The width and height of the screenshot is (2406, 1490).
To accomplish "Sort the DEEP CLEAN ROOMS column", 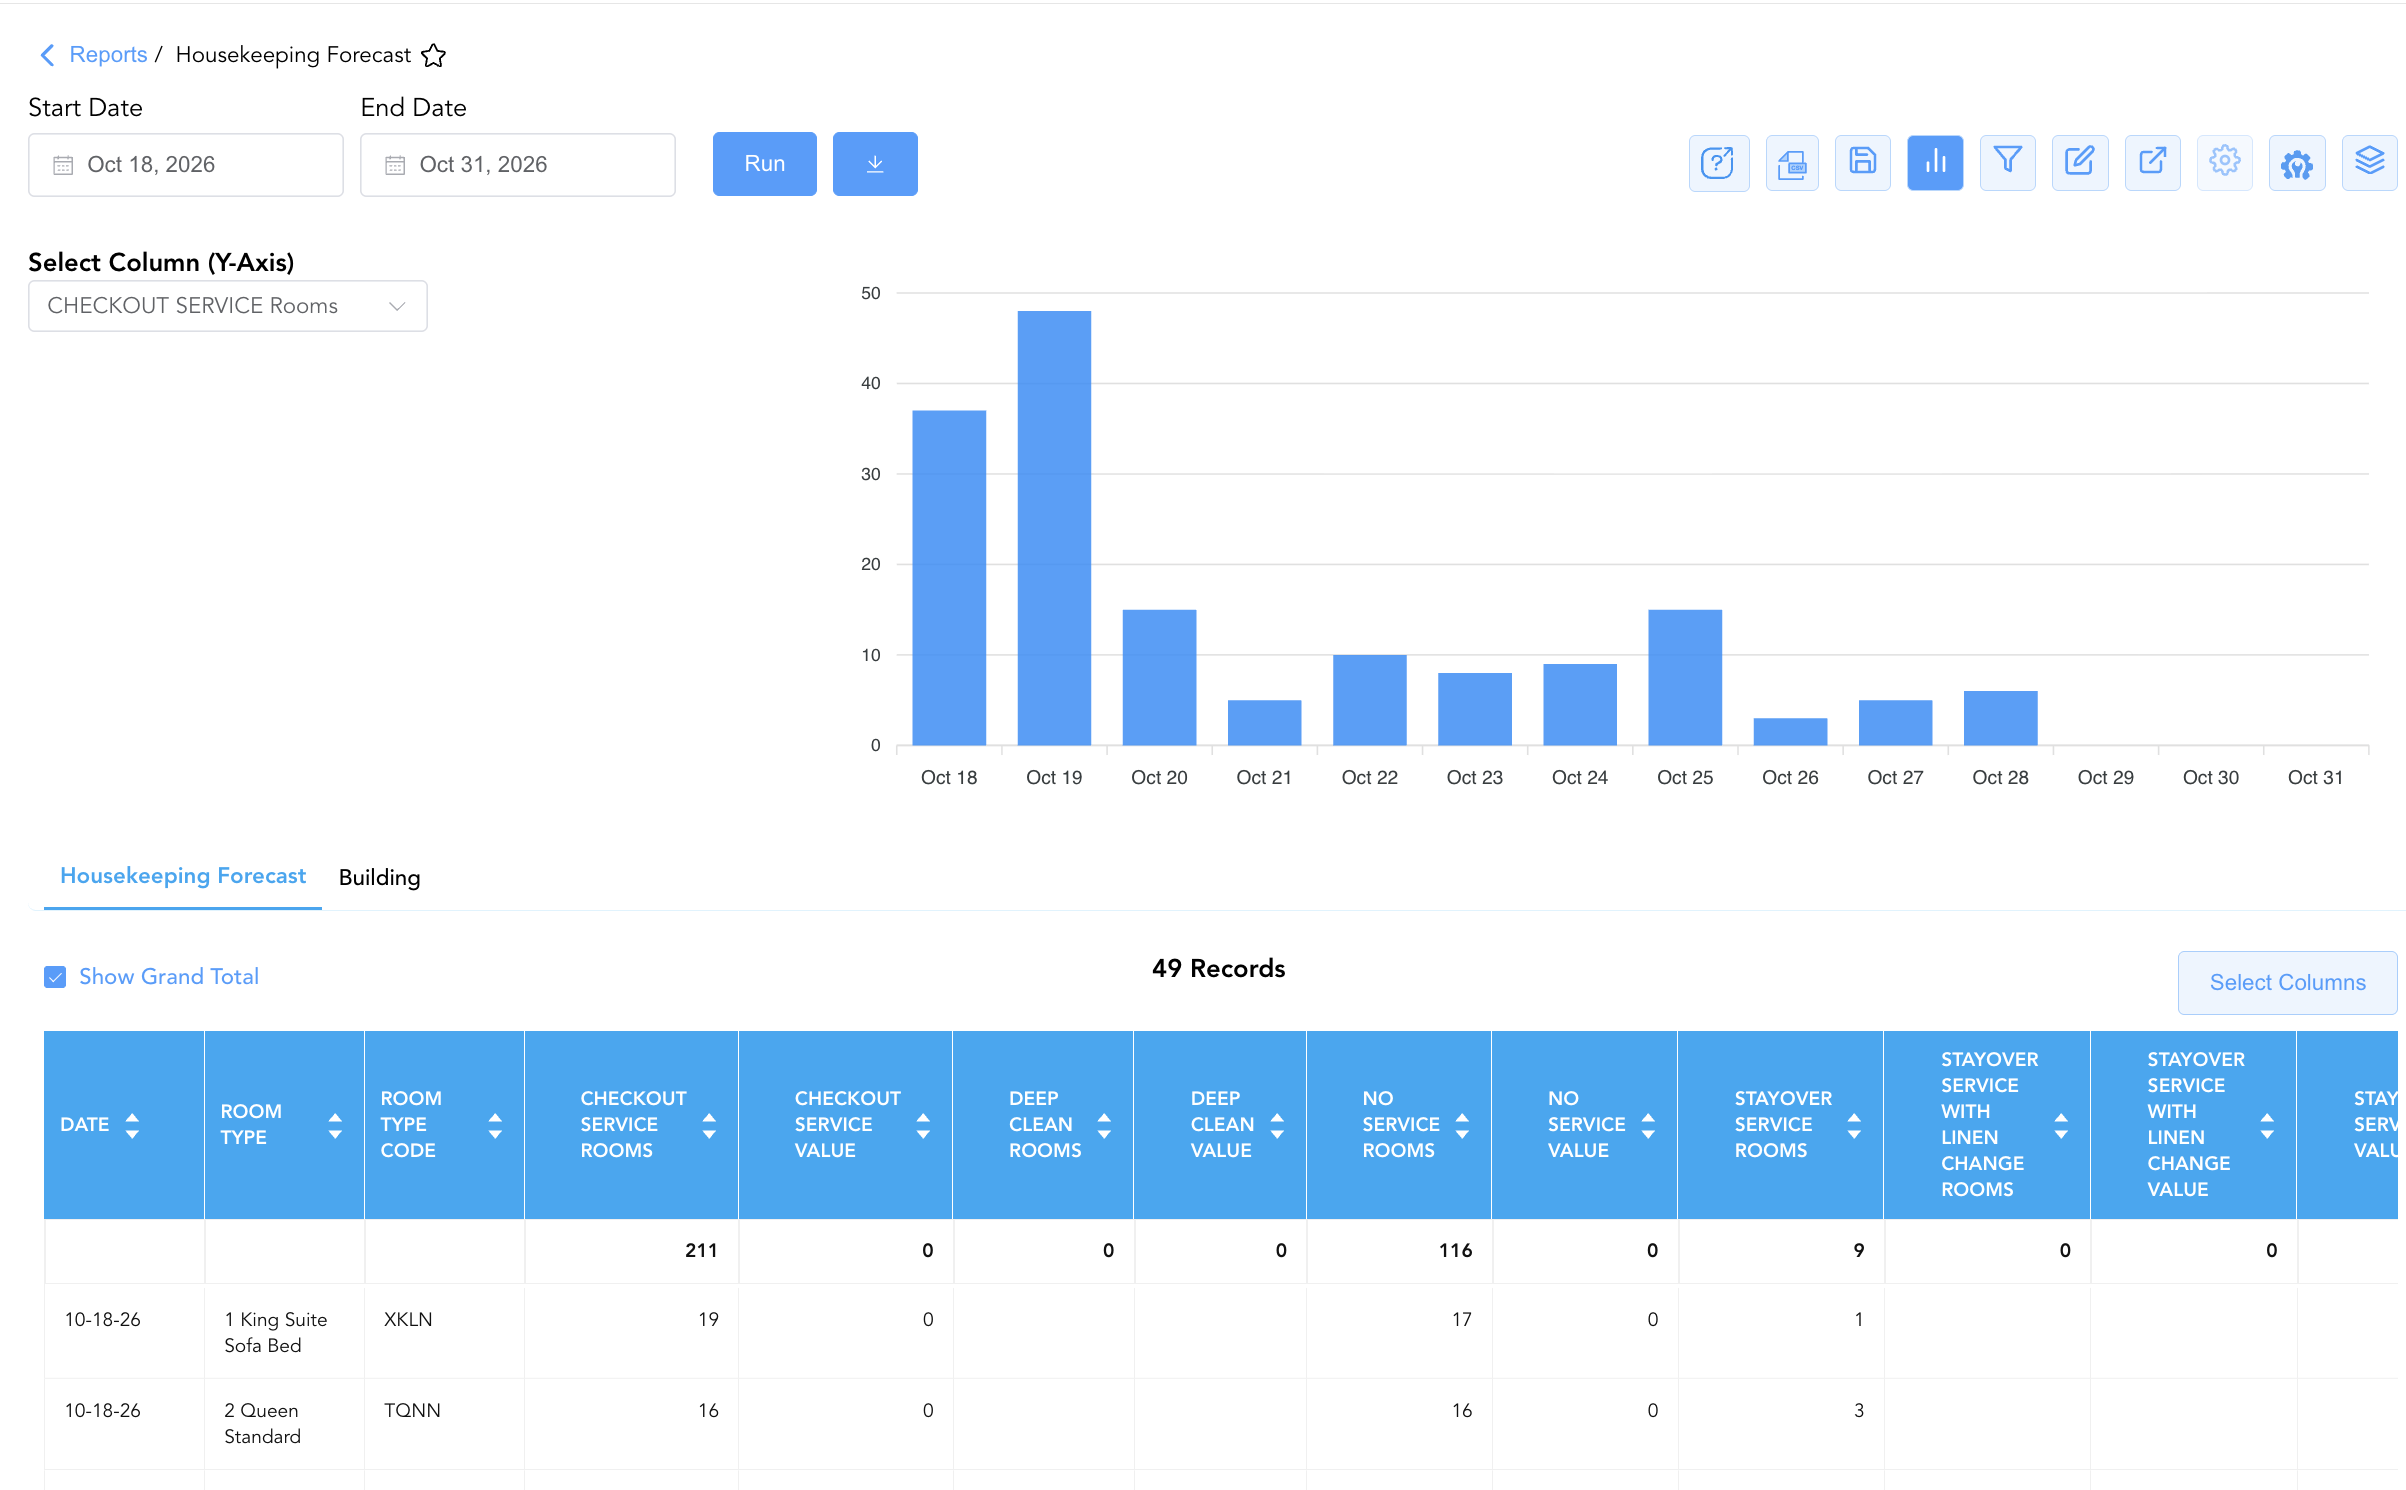I will (1104, 1125).
